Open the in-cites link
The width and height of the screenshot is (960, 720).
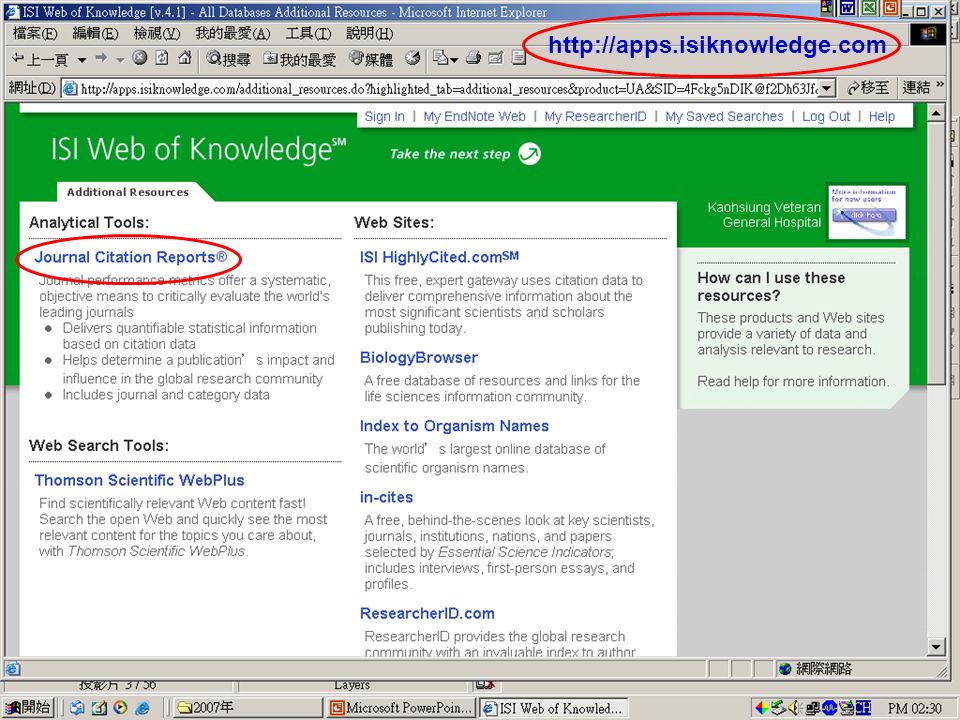[x=386, y=497]
